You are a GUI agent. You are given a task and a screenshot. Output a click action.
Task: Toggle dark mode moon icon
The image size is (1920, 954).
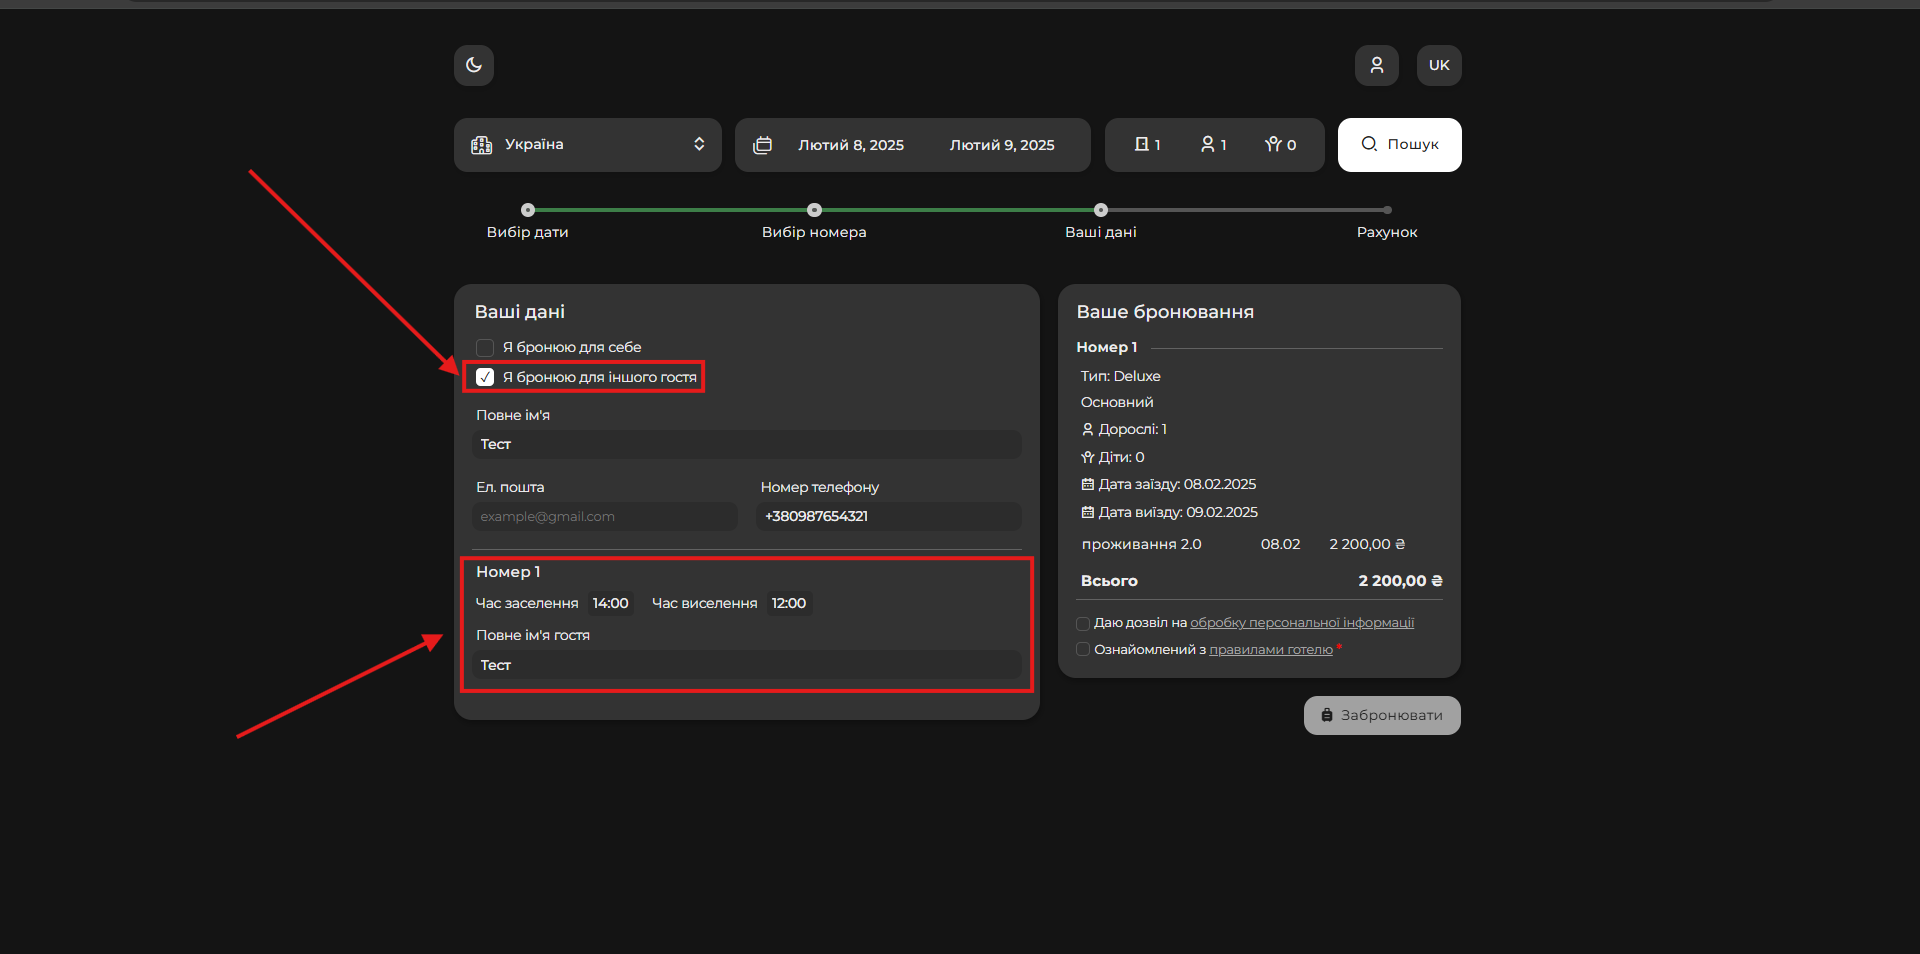[474, 65]
